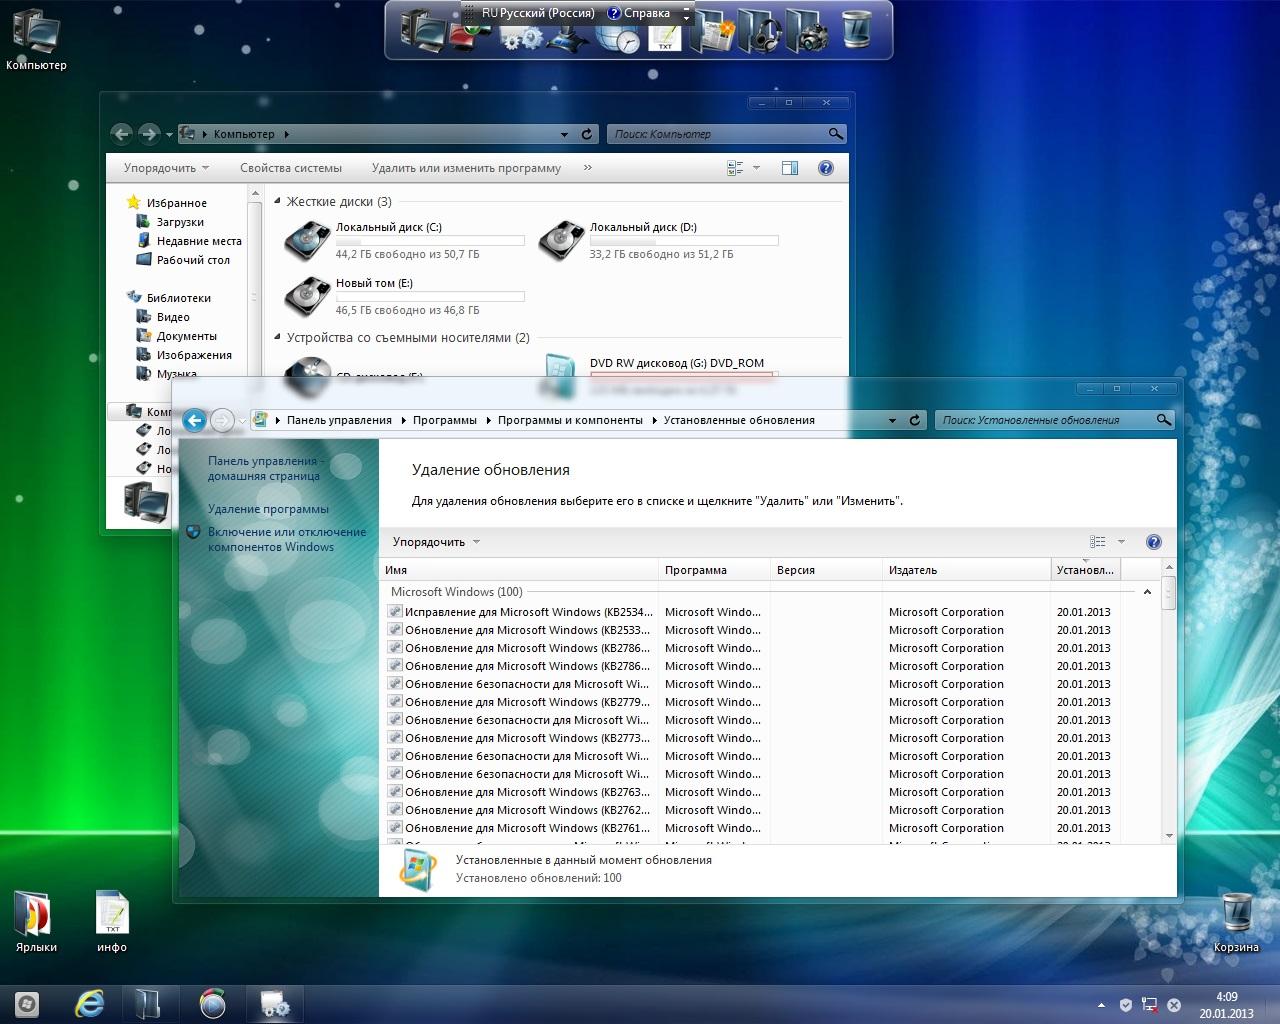
Task: Select 'Загрузки' in the Favorites tree
Action: coord(180,222)
